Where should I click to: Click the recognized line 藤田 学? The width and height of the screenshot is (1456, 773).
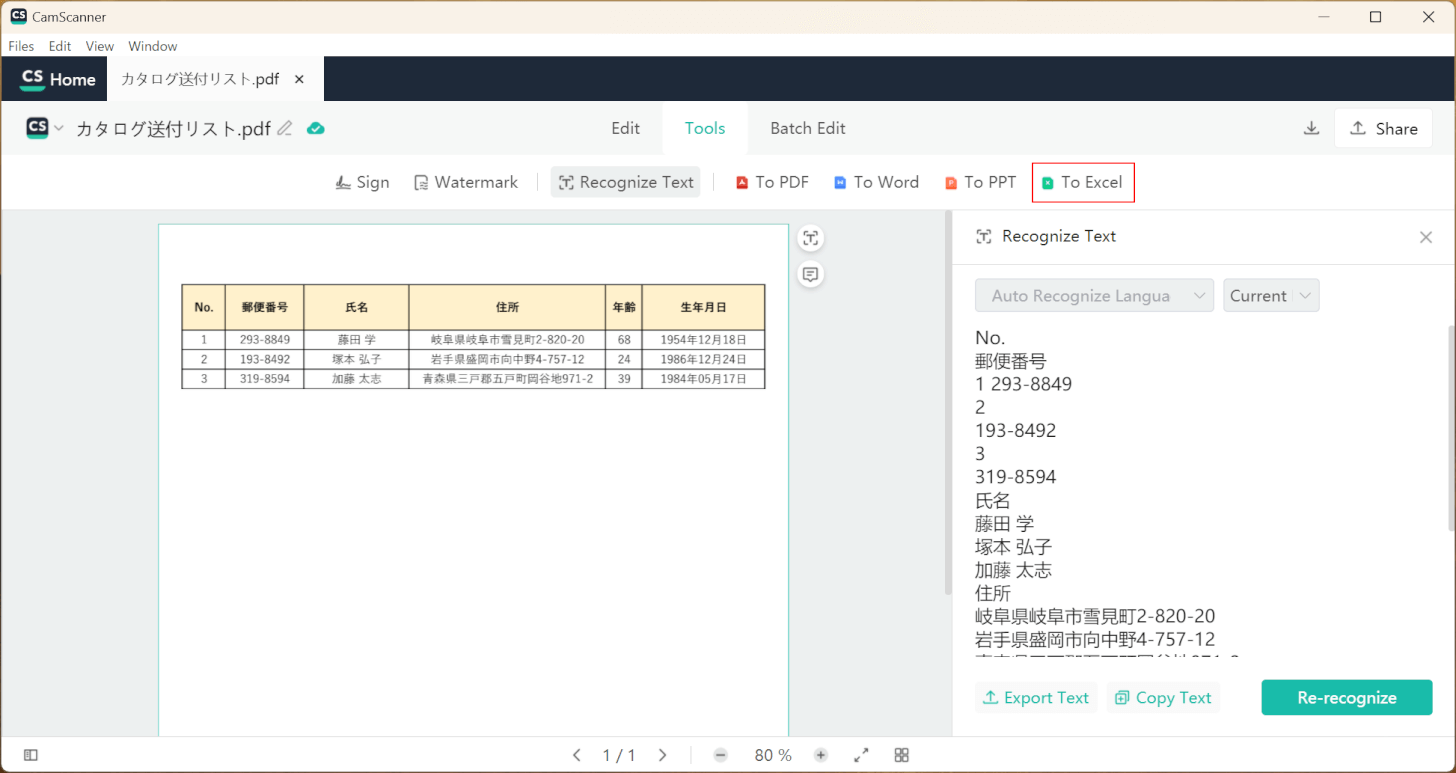click(1005, 524)
